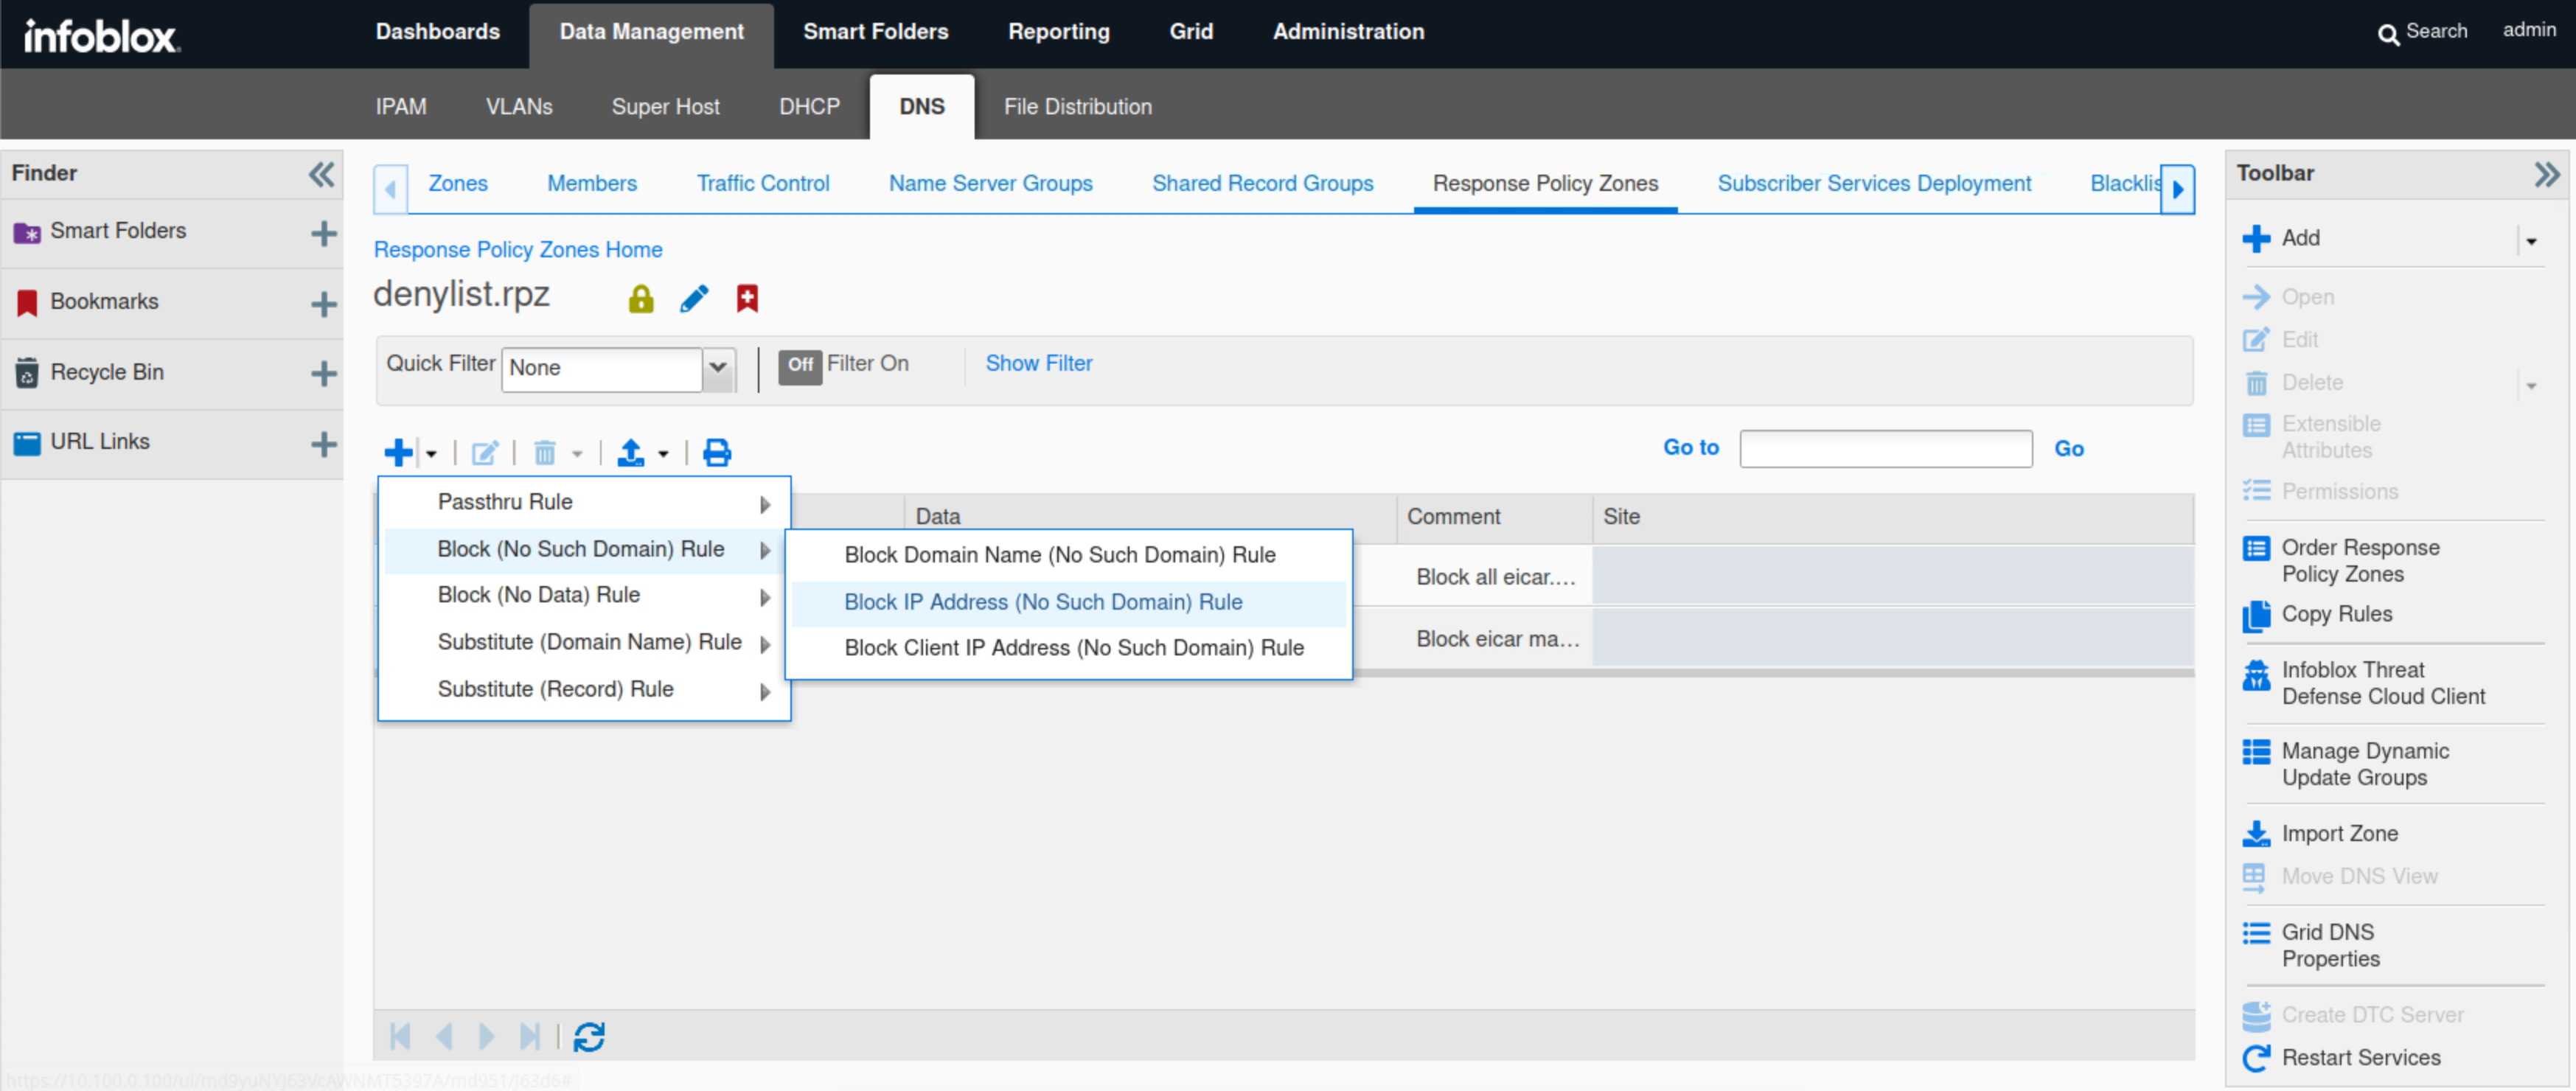
Task: Switch to the Traffic Control tab
Action: coord(763,184)
